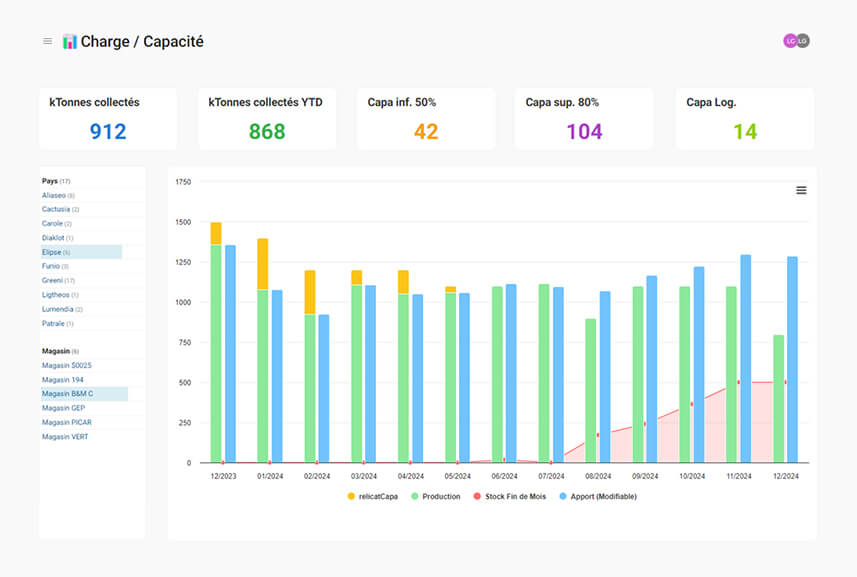Click the yellow relicatCapa bar for 01/2024

tap(263, 264)
